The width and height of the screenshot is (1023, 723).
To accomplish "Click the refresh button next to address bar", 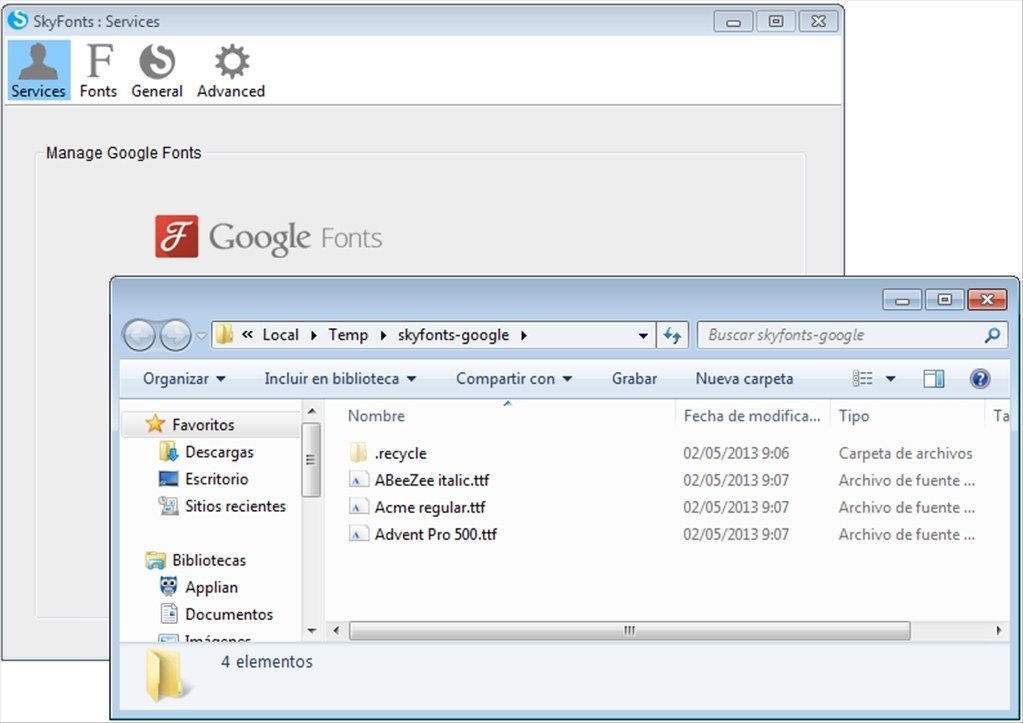I will pos(672,335).
